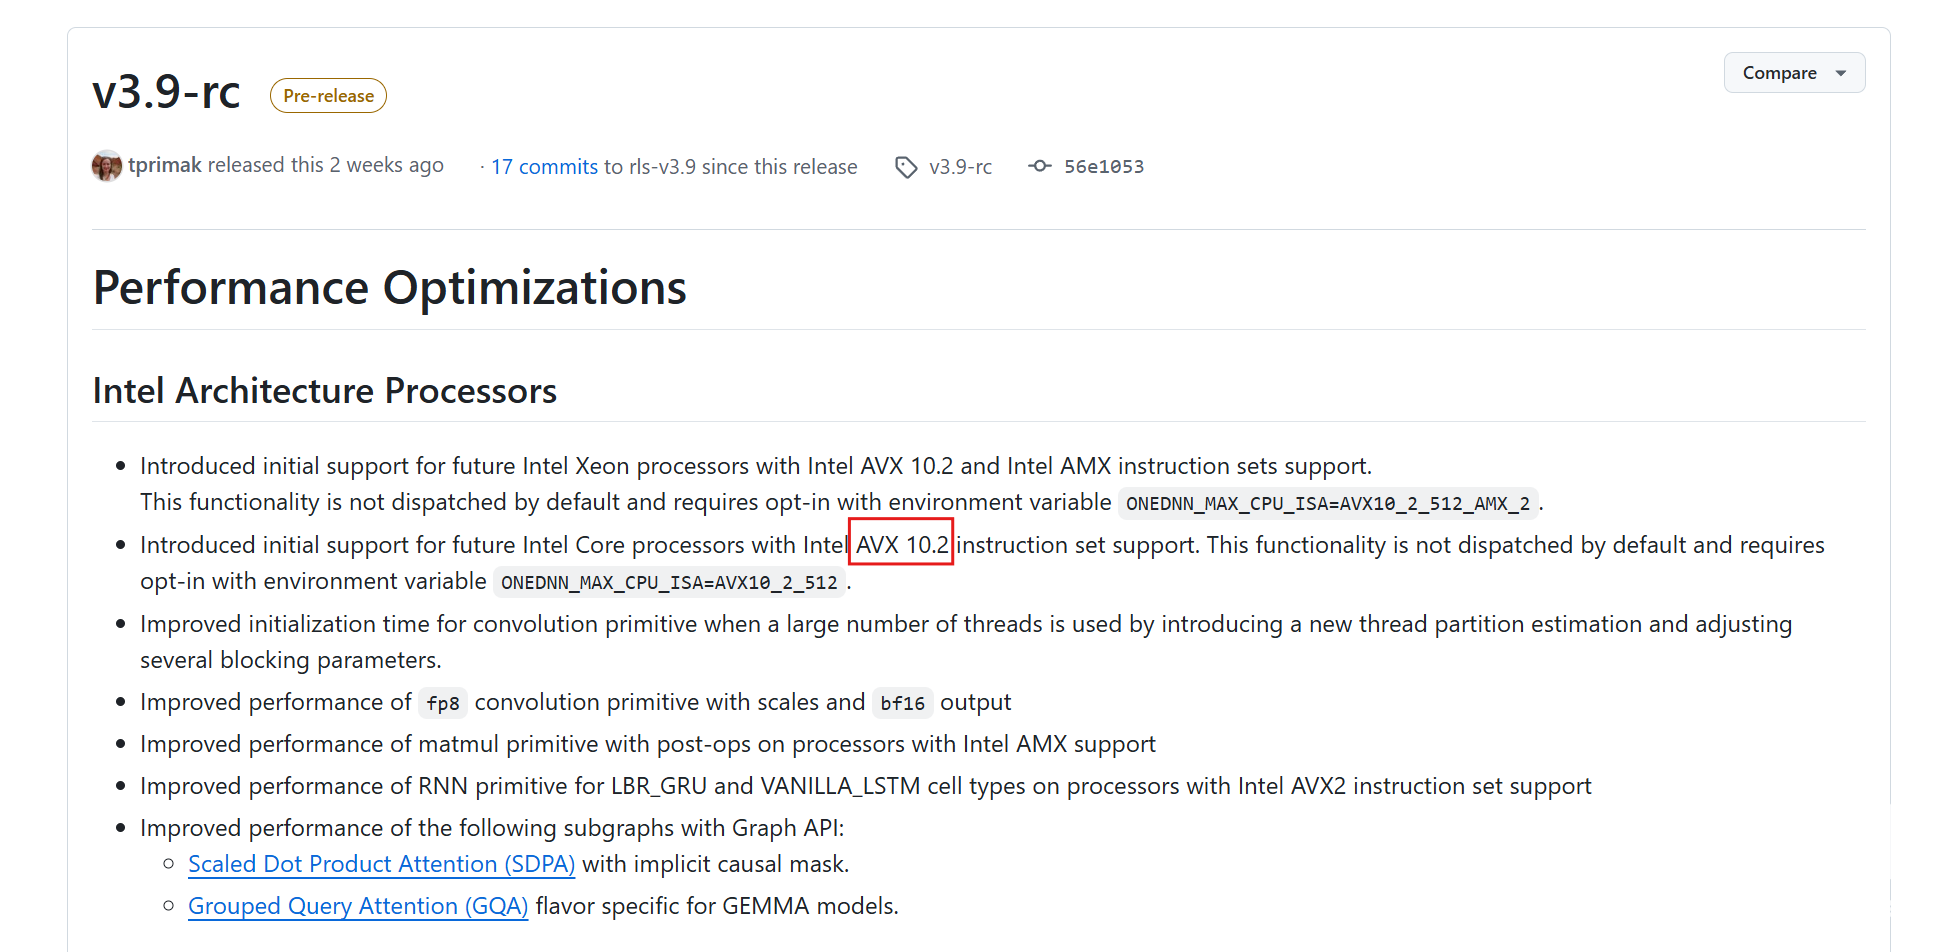The height and width of the screenshot is (952, 1938).
Task: Click the bf16 inline code label
Action: (x=902, y=703)
